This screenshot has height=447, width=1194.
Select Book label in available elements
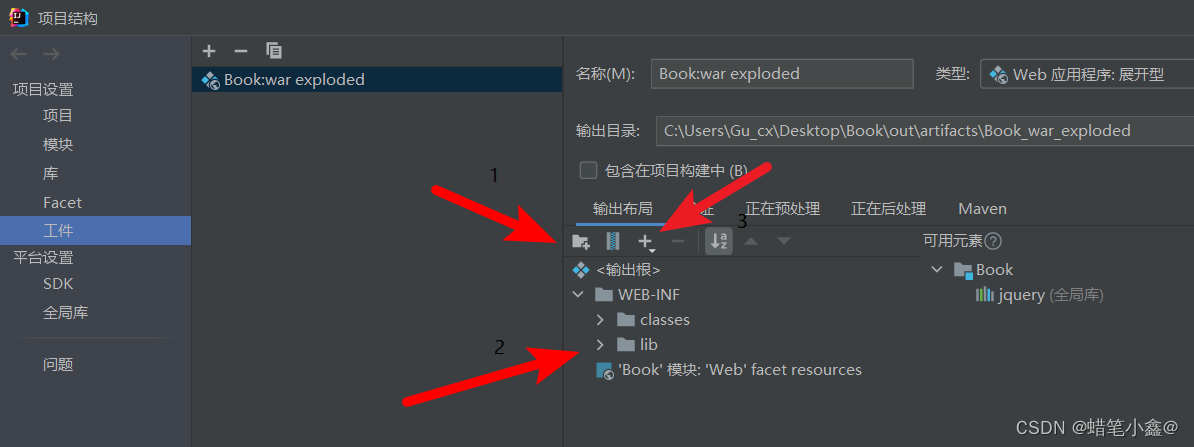tap(994, 270)
